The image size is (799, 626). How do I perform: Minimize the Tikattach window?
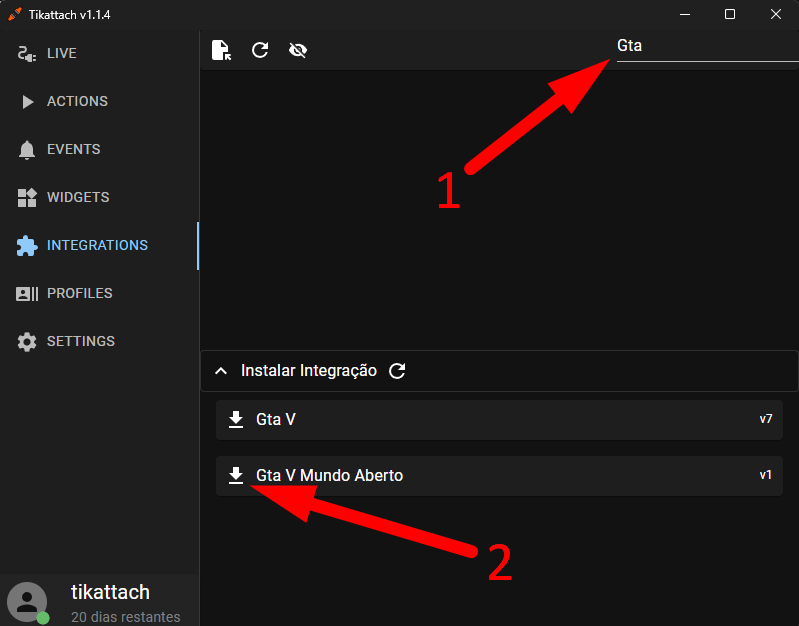pos(685,14)
